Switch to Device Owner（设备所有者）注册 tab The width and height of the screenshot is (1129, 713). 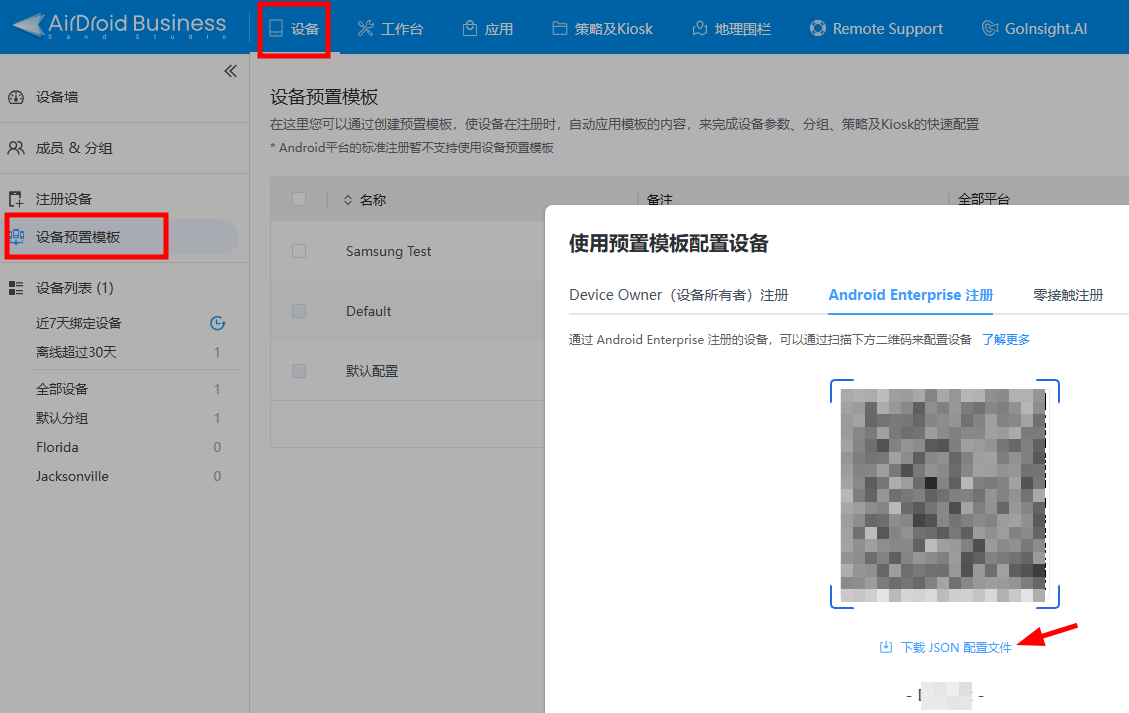pos(678,295)
